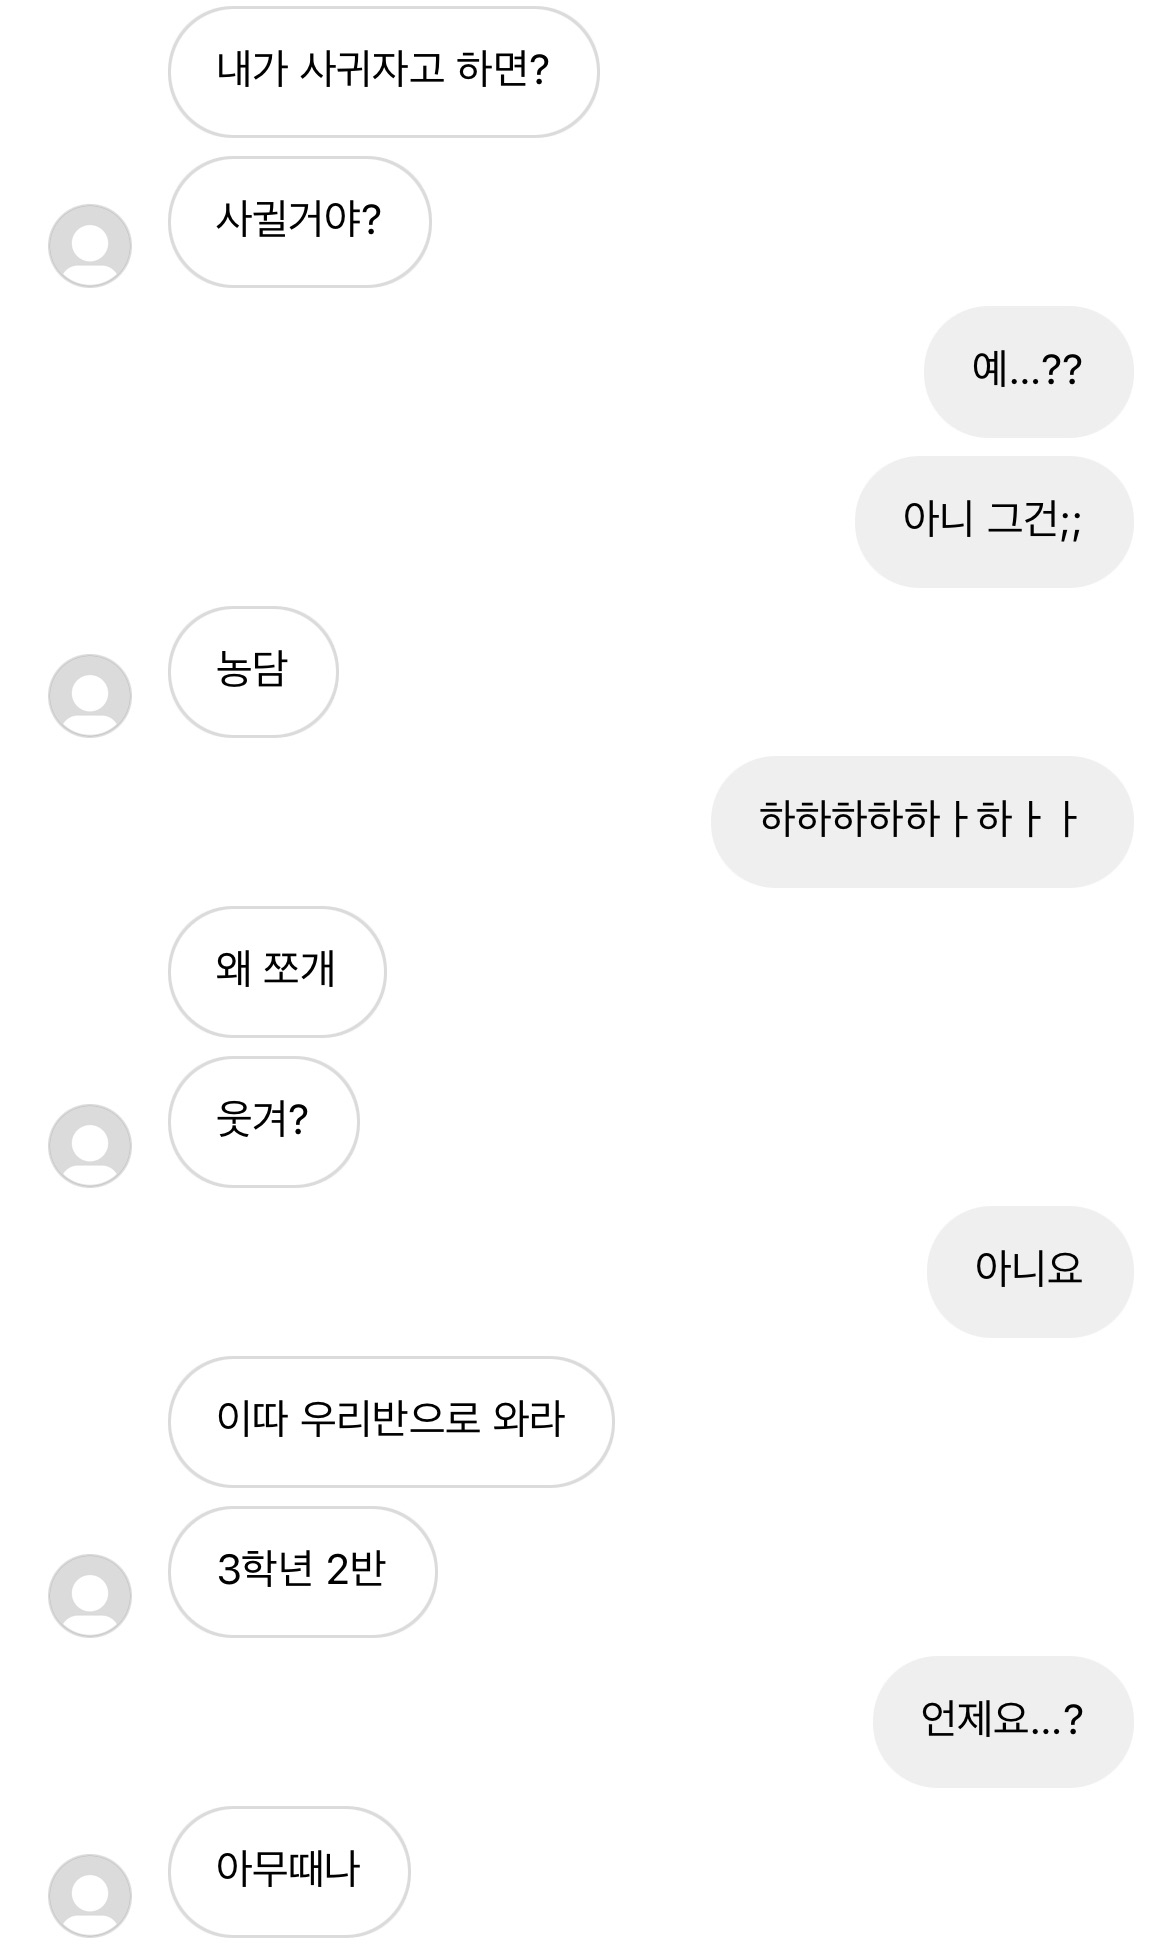Click the last sent gray bubble in the chat
This screenshot has height=1949, width=1170.
click(x=1002, y=1722)
